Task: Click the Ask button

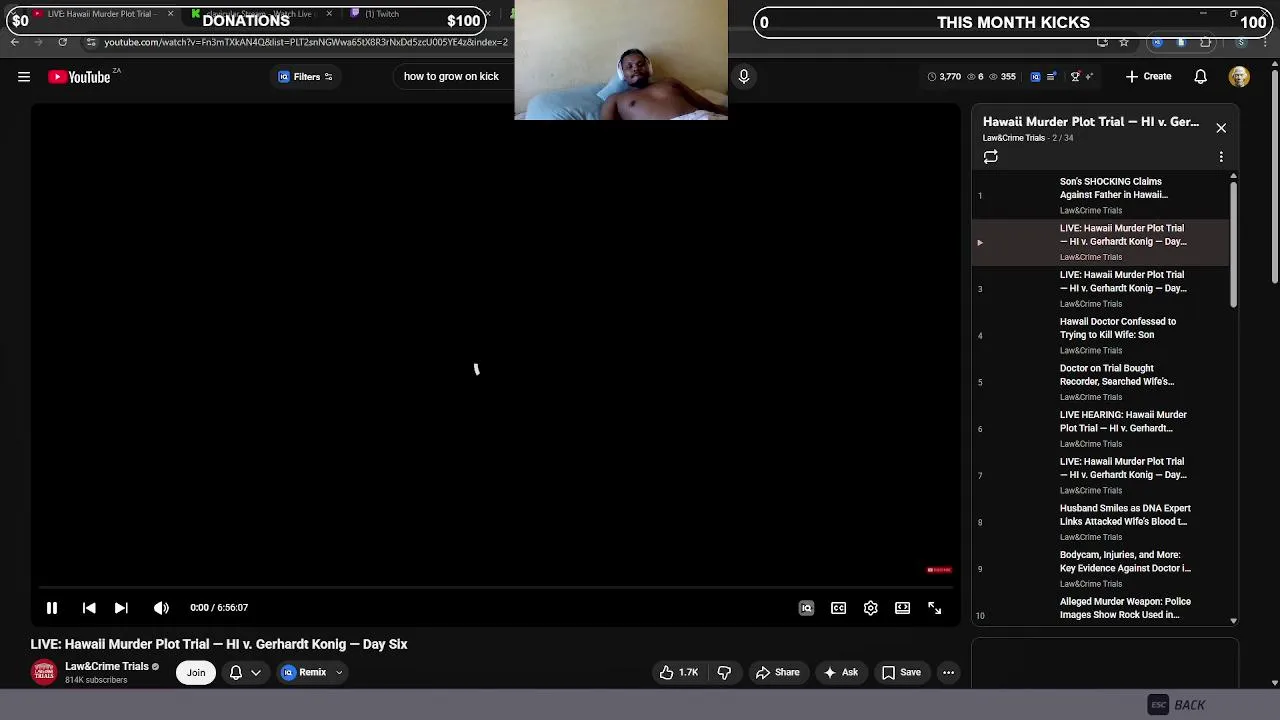Action: pyautogui.click(x=840, y=672)
